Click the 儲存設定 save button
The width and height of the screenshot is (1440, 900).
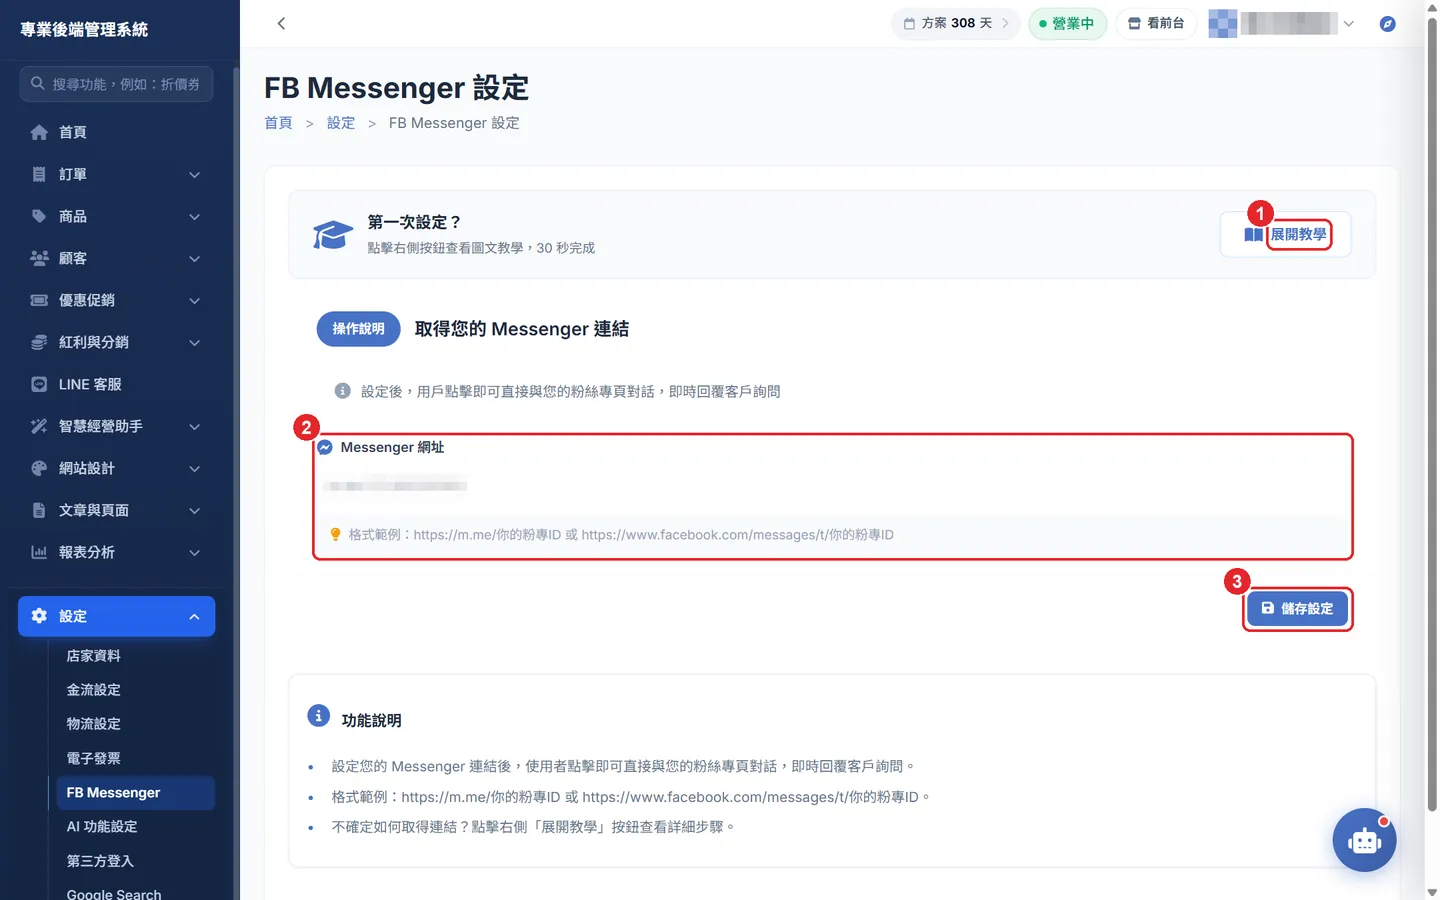[x=1297, y=609]
